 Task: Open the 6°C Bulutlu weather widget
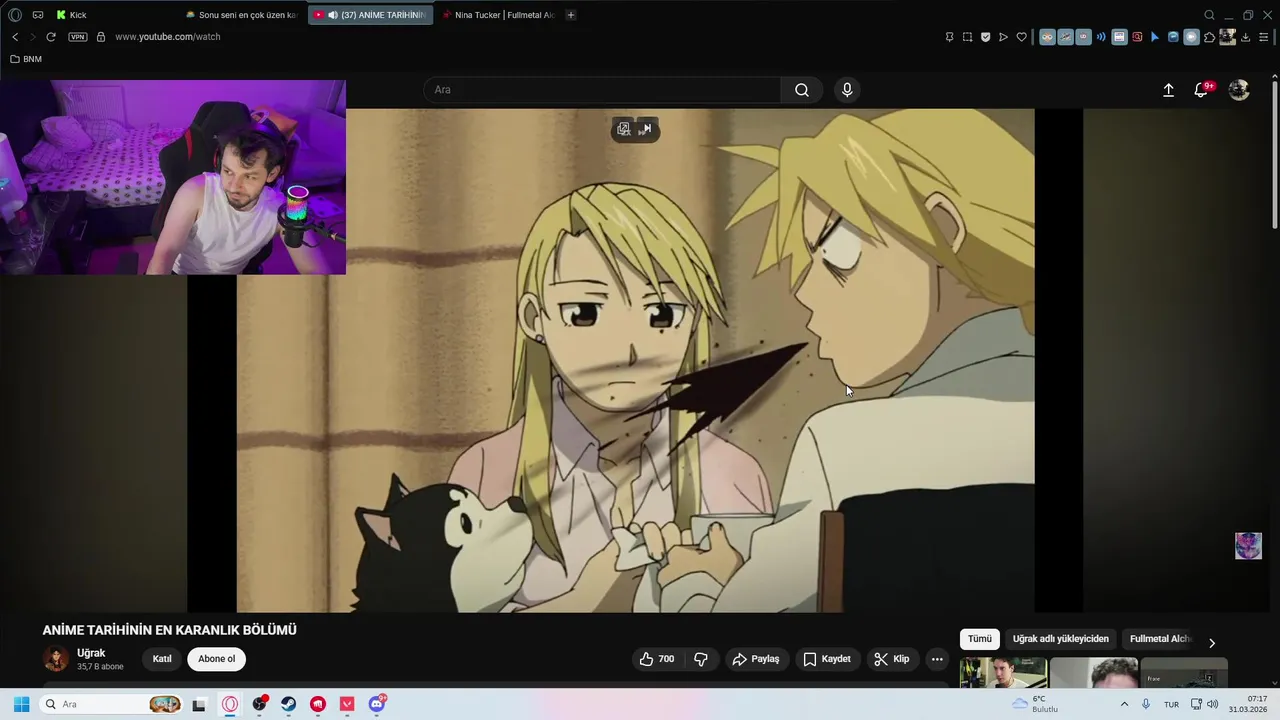(x=1035, y=704)
